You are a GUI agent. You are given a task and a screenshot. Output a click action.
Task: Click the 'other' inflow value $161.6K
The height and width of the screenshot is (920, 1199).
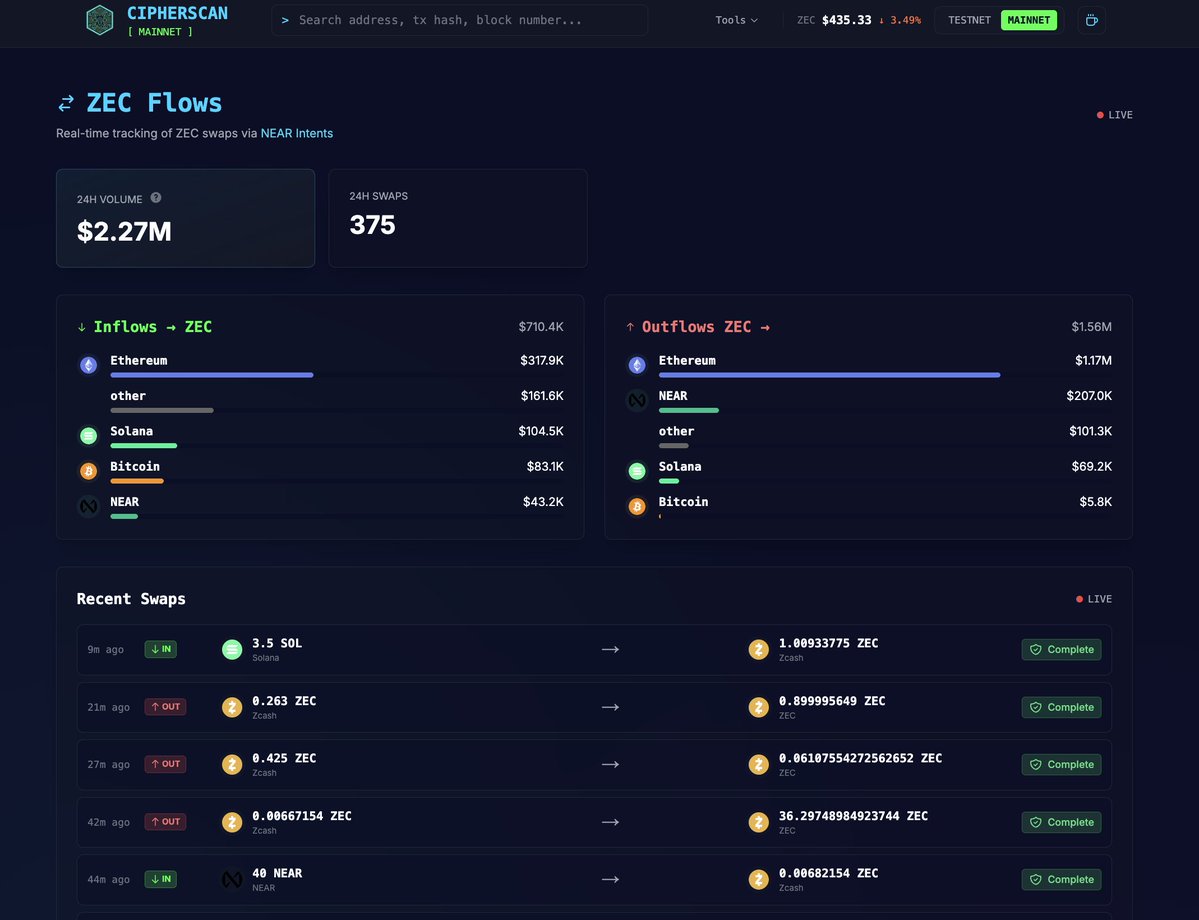coord(542,395)
